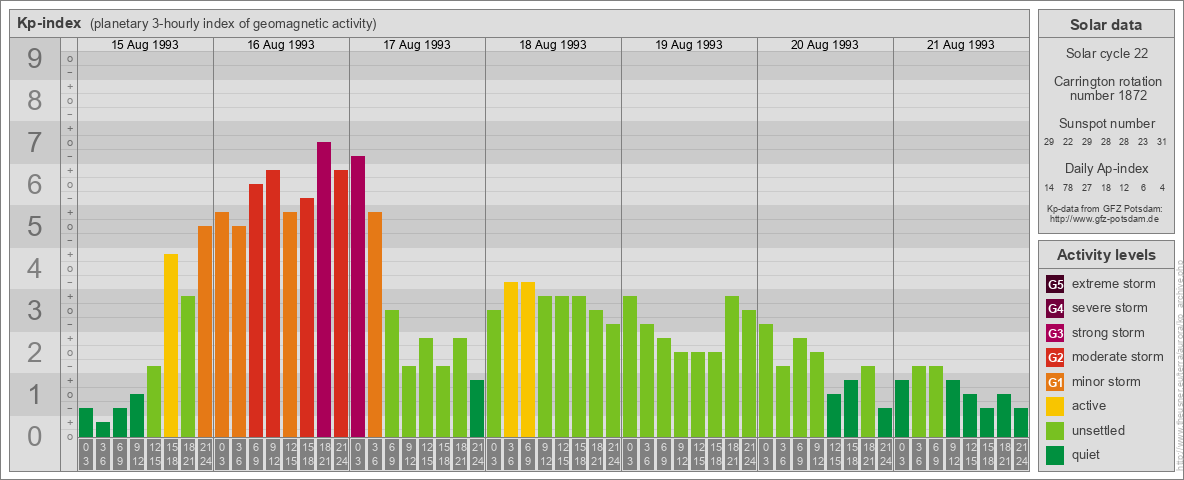Click daily Ap-index value 78
This screenshot has height=480, width=1184.
[1068, 187]
